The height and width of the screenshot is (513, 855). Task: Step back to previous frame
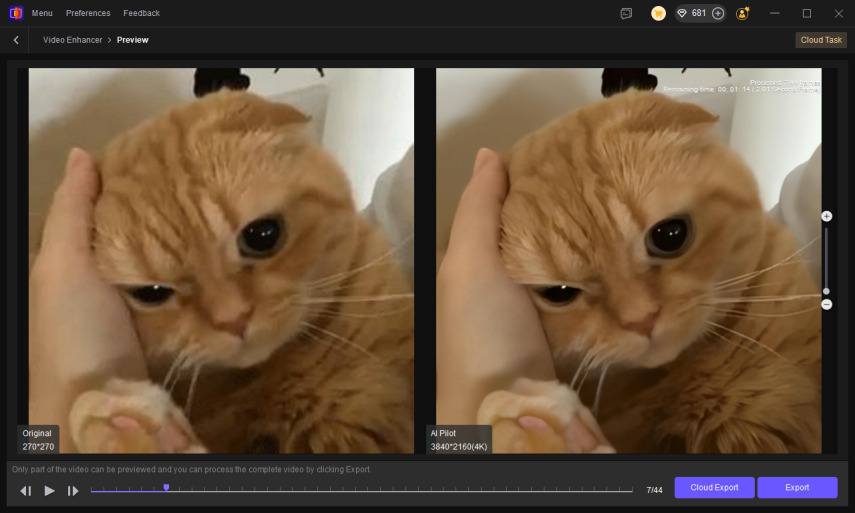pos(26,491)
